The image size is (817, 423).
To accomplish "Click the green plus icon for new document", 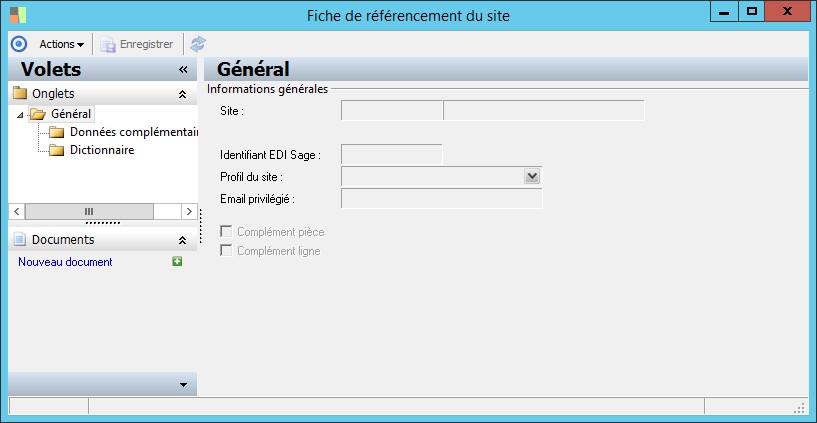I will [177, 262].
